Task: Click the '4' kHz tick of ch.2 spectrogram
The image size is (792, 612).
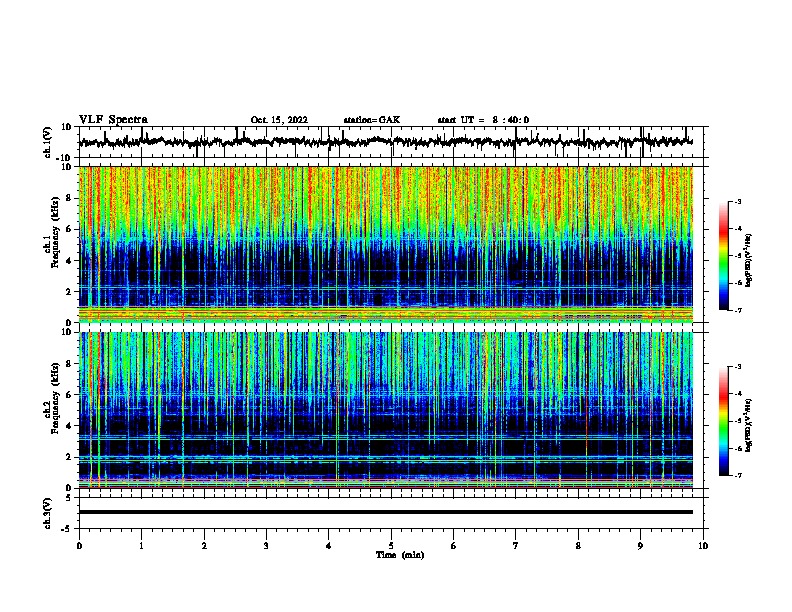Action: coord(69,426)
